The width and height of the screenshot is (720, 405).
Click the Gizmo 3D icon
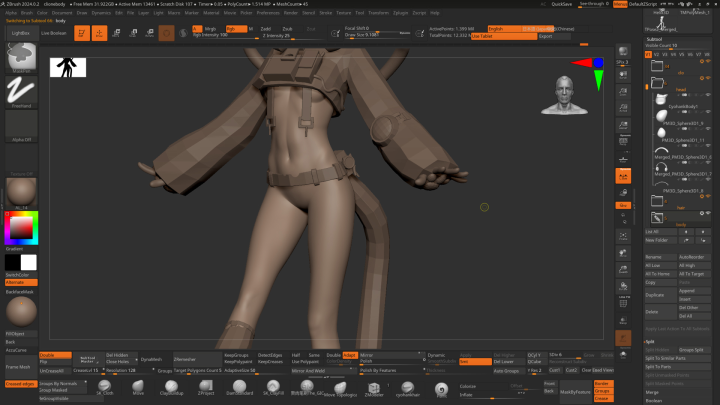[166, 33]
